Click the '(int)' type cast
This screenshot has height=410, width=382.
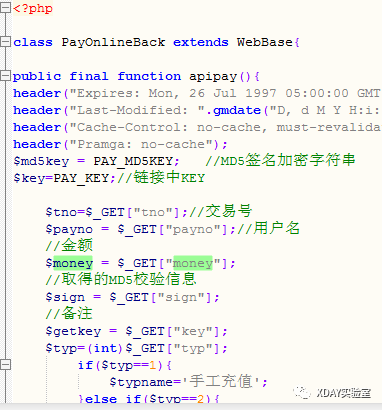tap(105, 348)
